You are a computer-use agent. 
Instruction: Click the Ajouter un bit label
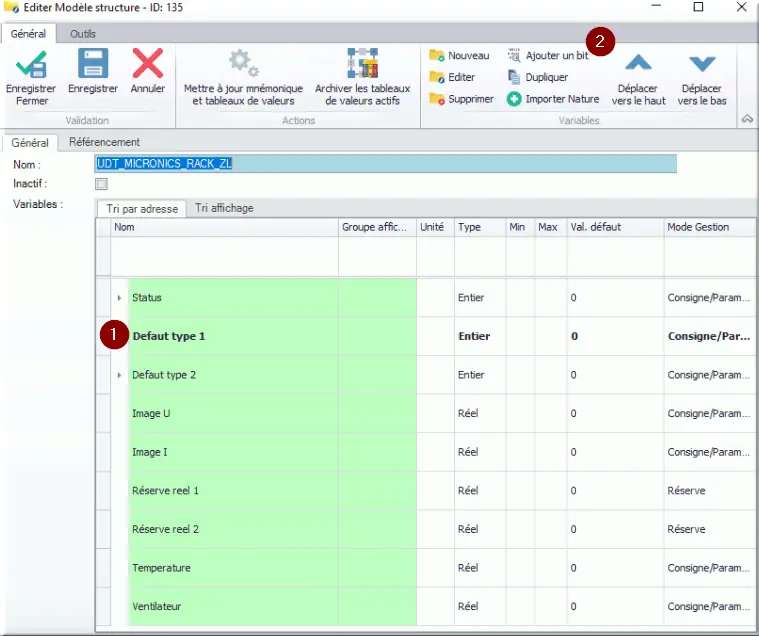click(x=557, y=56)
